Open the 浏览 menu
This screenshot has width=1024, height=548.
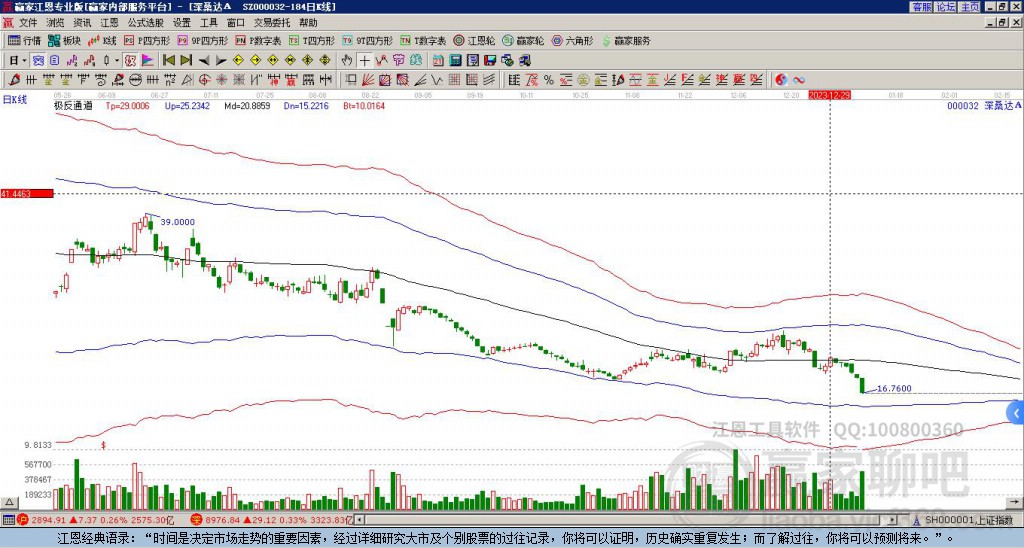click(x=56, y=23)
